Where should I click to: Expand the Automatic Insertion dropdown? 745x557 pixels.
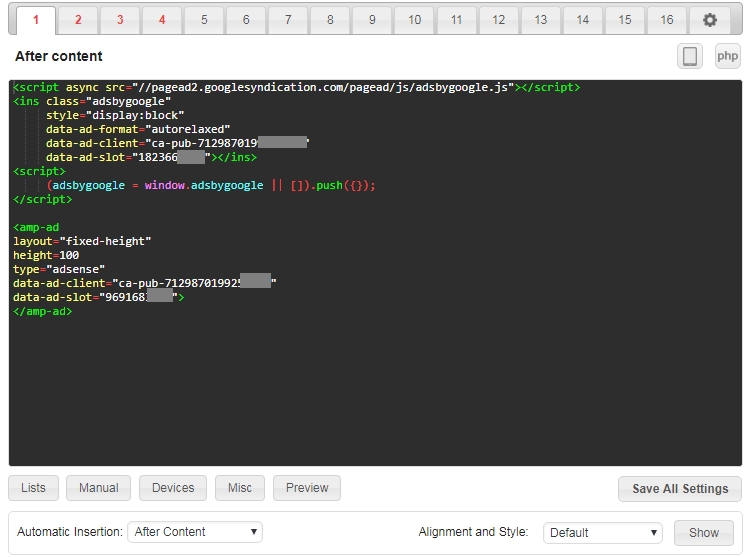point(195,532)
